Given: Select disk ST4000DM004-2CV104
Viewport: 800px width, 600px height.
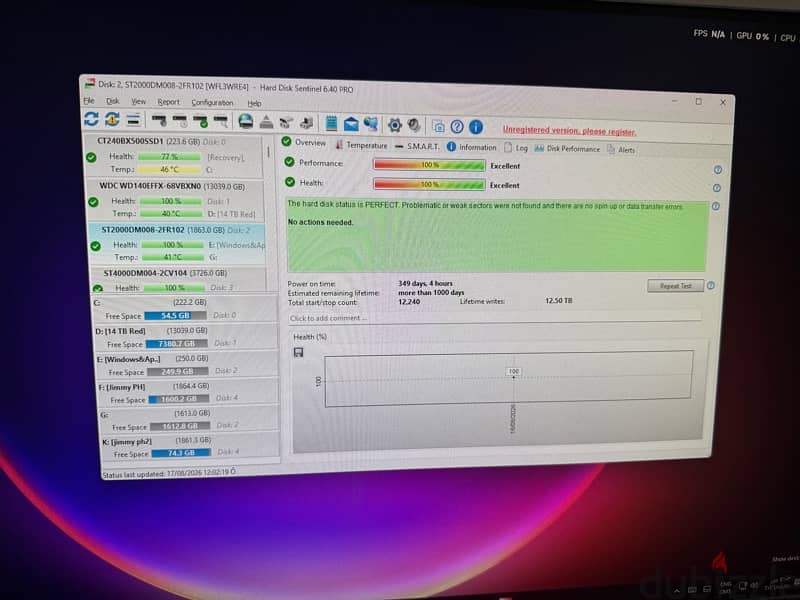Looking at the screenshot, I should tap(180, 280).
